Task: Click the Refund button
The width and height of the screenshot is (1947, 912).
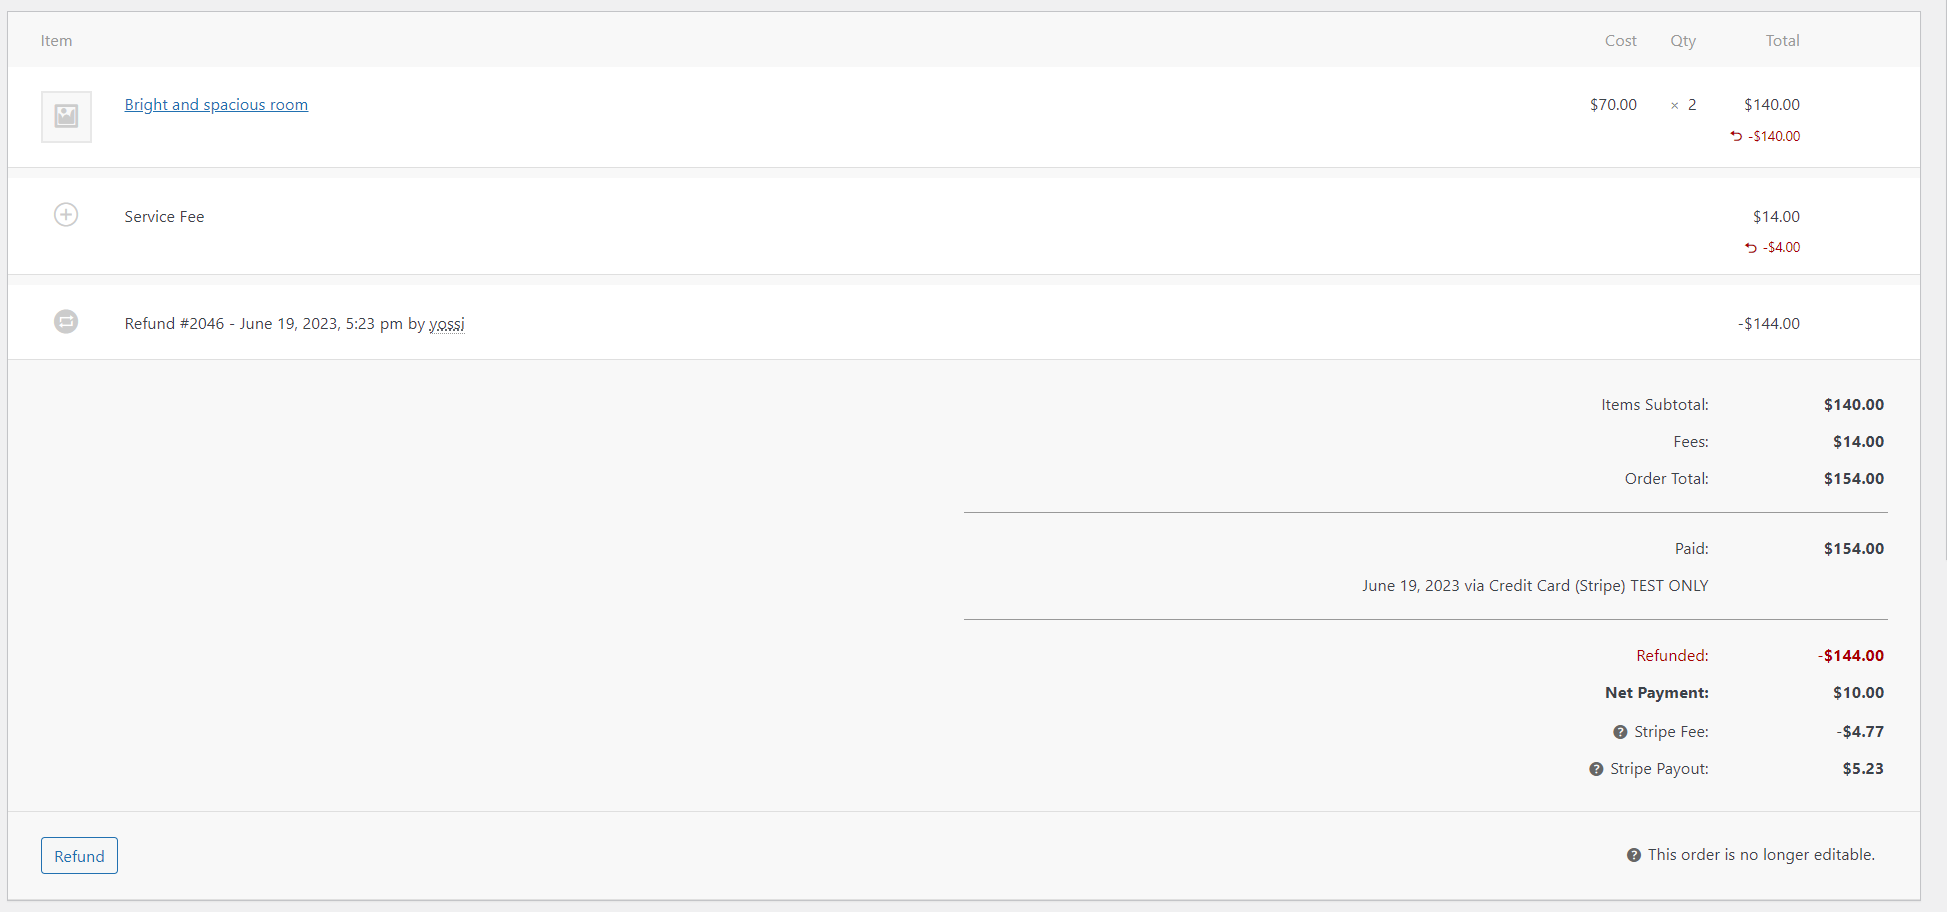Action: click(x=79, y=856)
